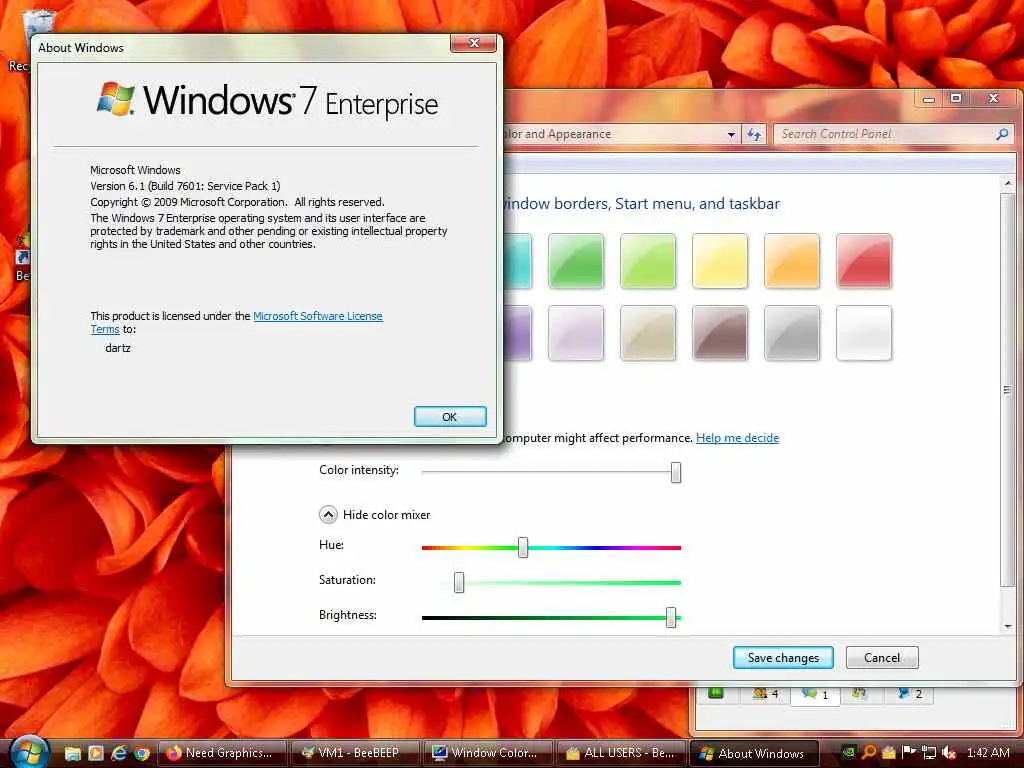
Task: Open the network tray icon
Action: 929,753
